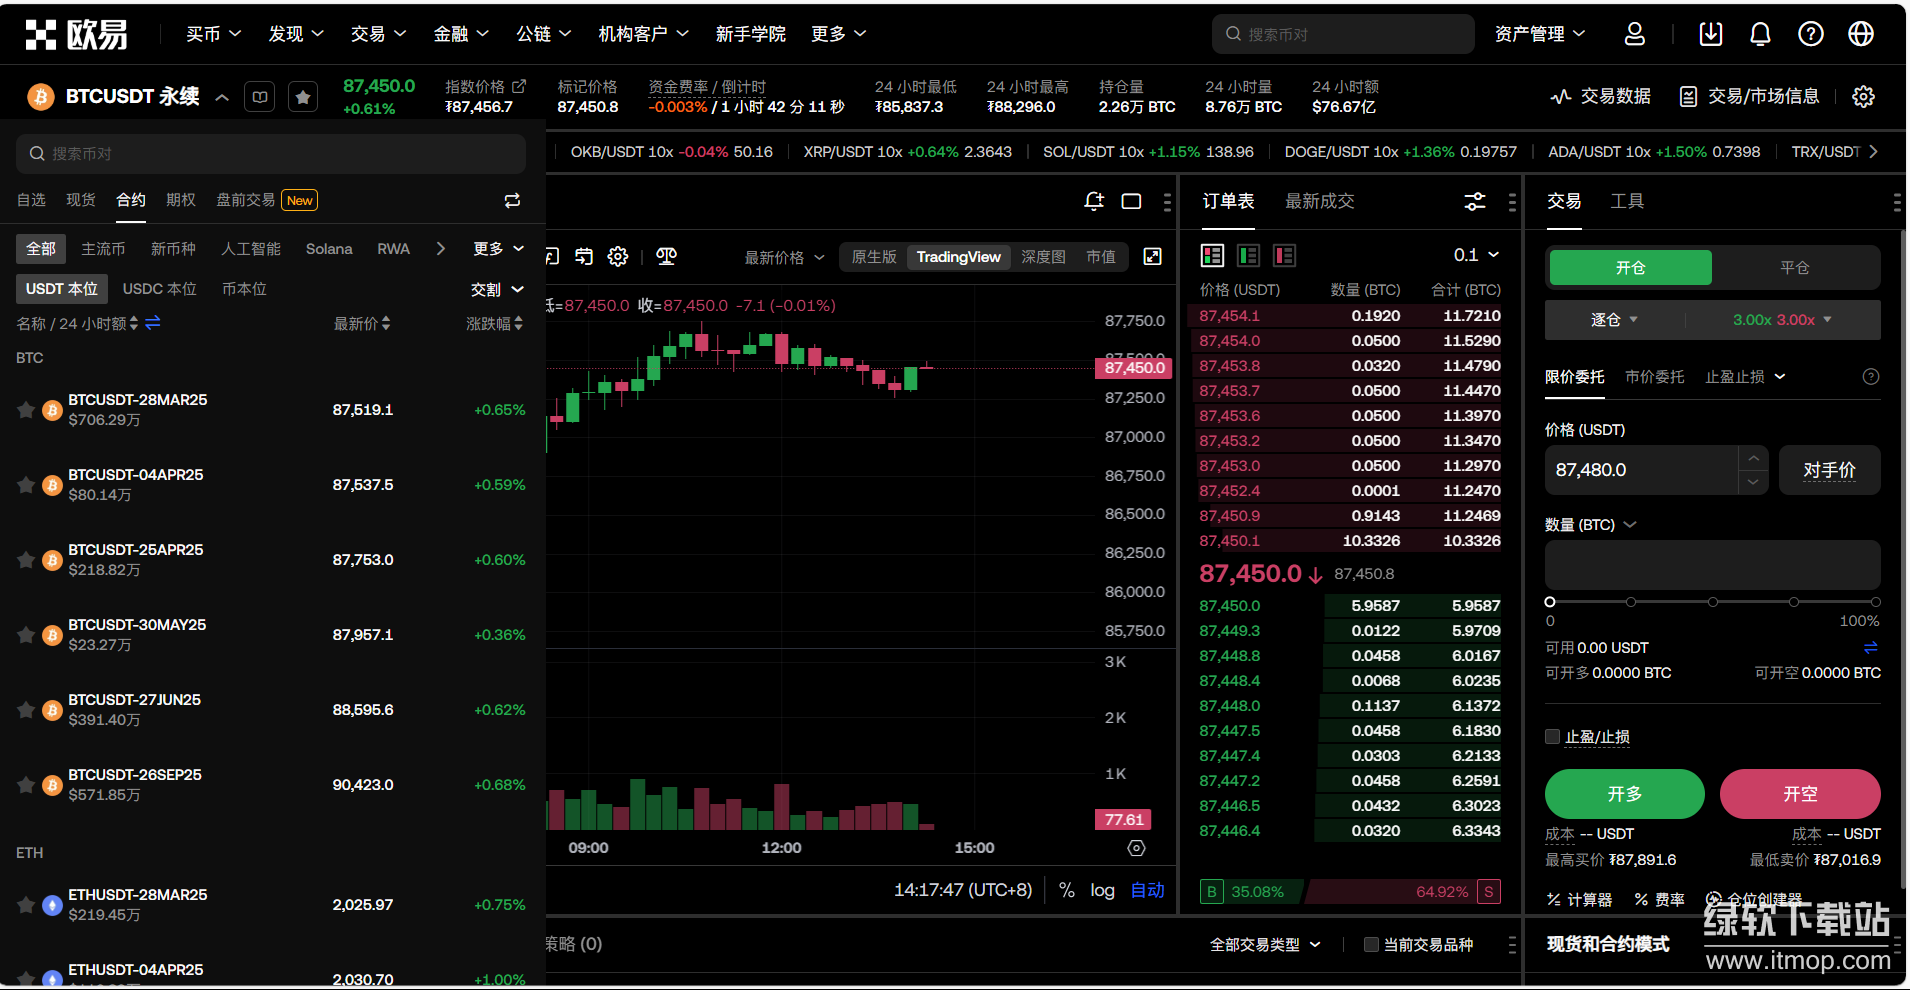Select the 市价委托 order tab

click(1654, 377)
